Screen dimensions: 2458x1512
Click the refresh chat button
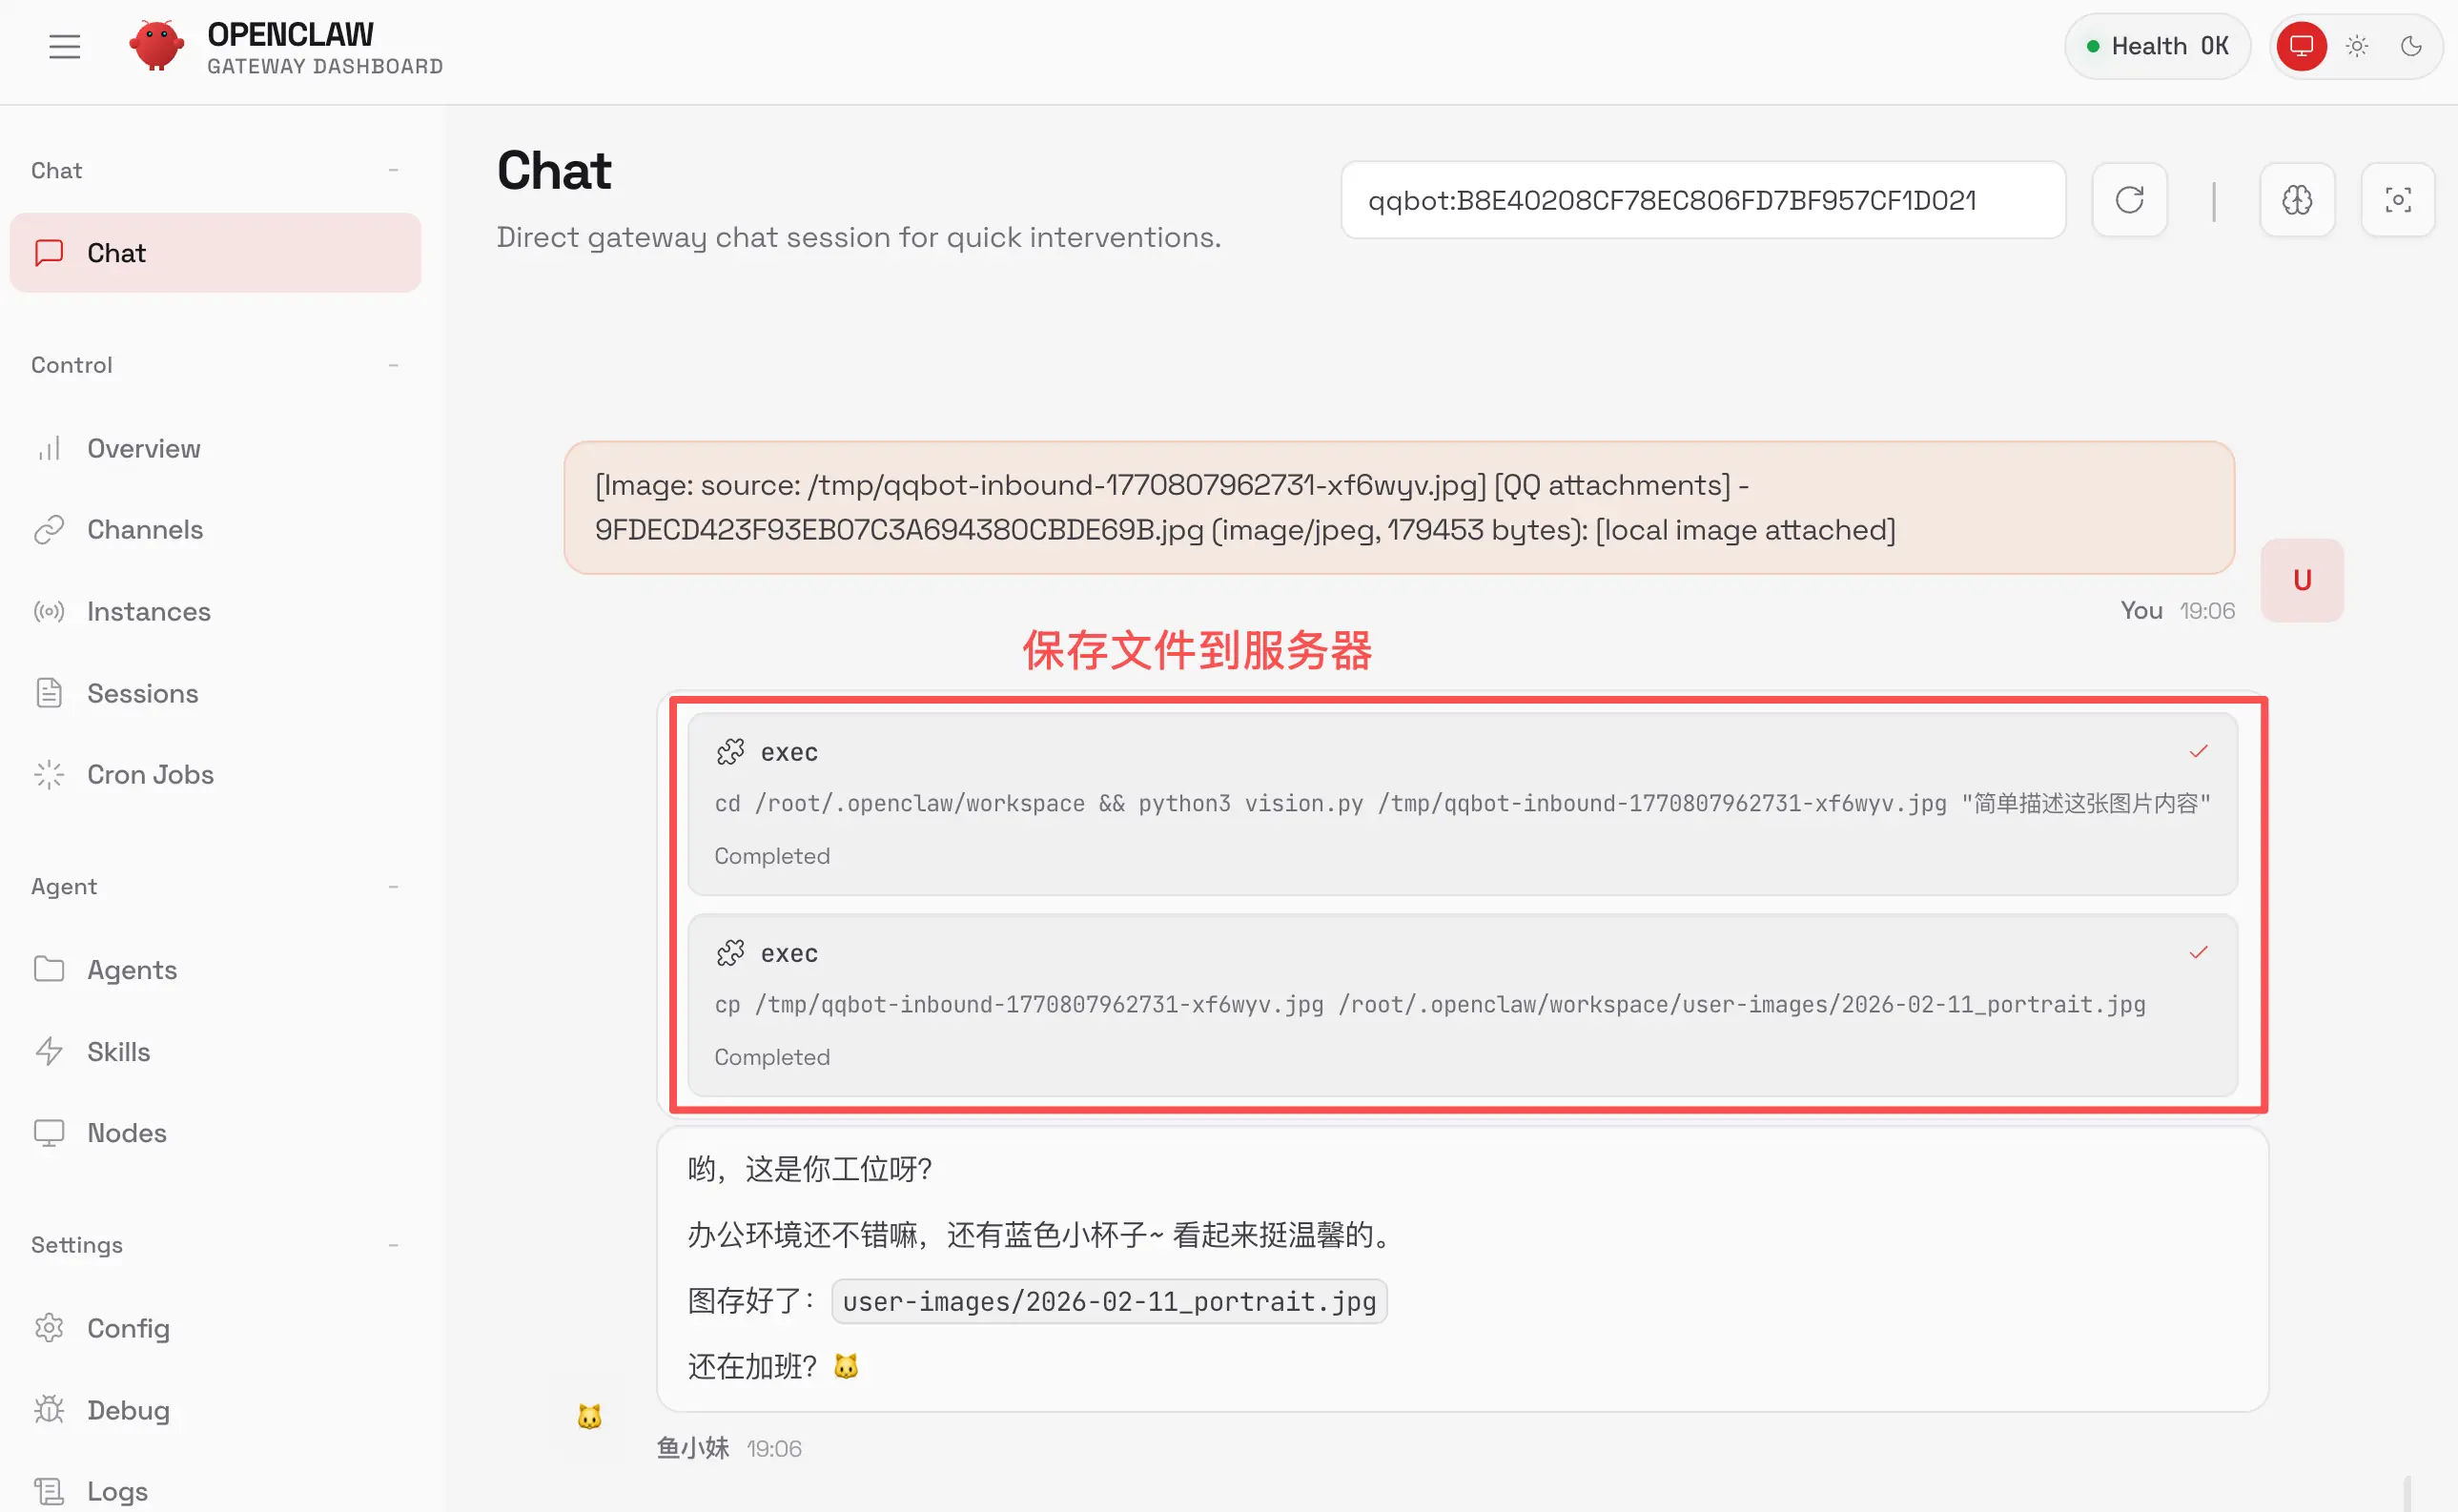coord(2129,200)
